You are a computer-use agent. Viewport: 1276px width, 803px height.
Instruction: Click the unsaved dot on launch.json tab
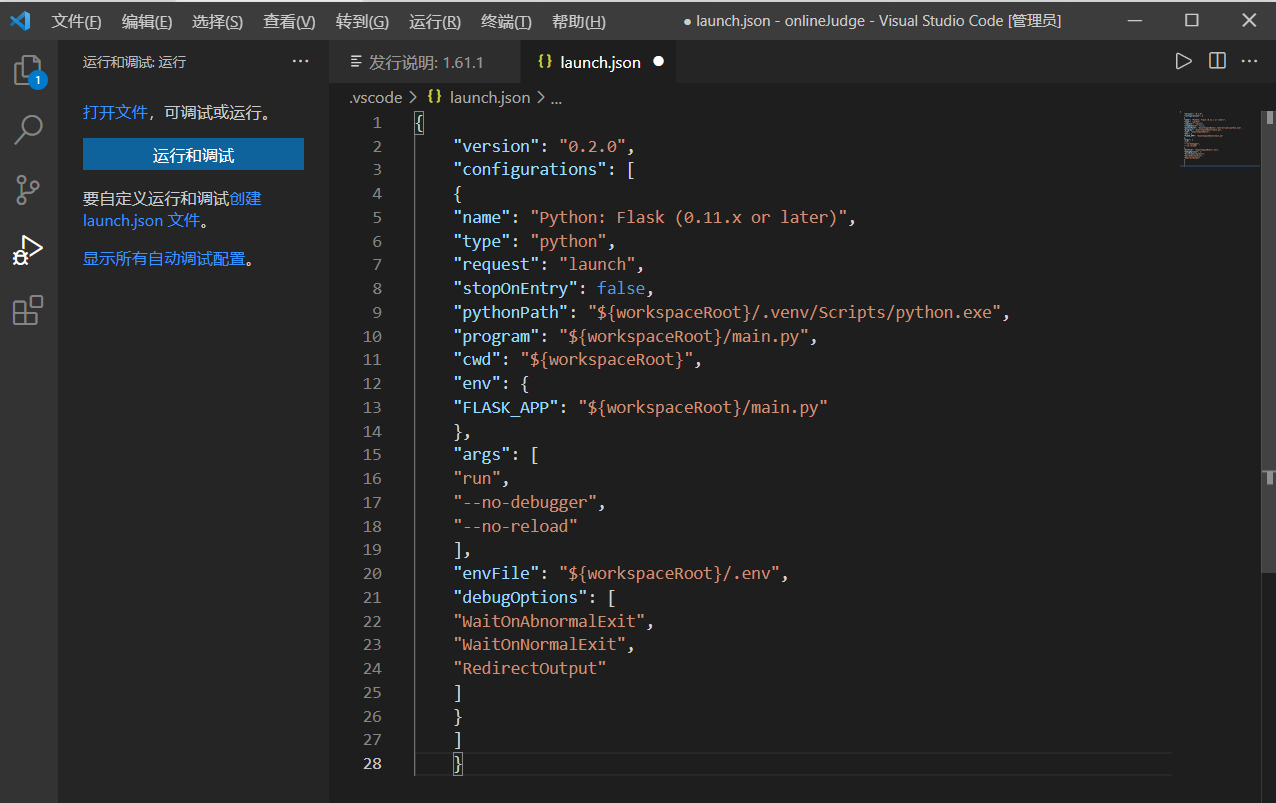659,62
